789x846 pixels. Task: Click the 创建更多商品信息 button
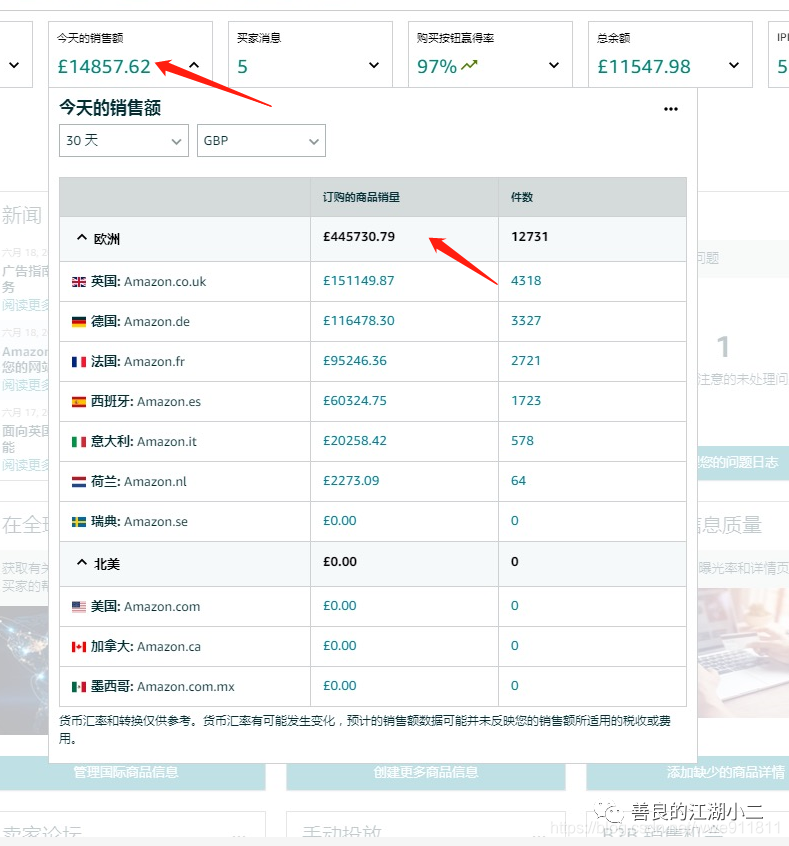[x=426, y=773]
